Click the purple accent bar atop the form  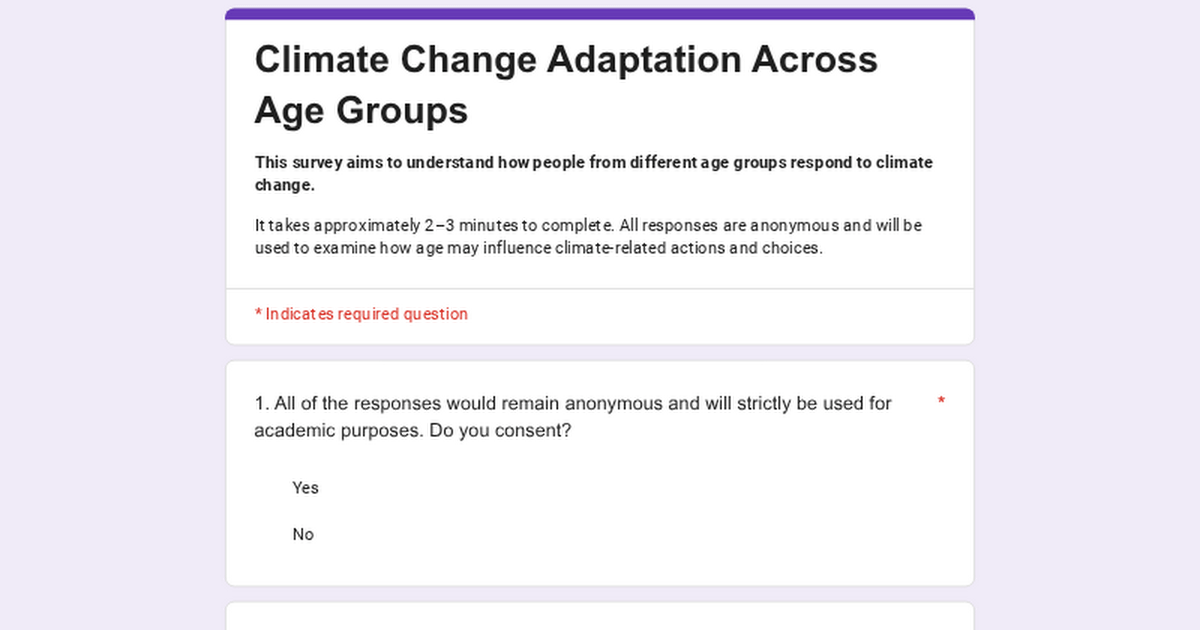[x=600, y=14]
